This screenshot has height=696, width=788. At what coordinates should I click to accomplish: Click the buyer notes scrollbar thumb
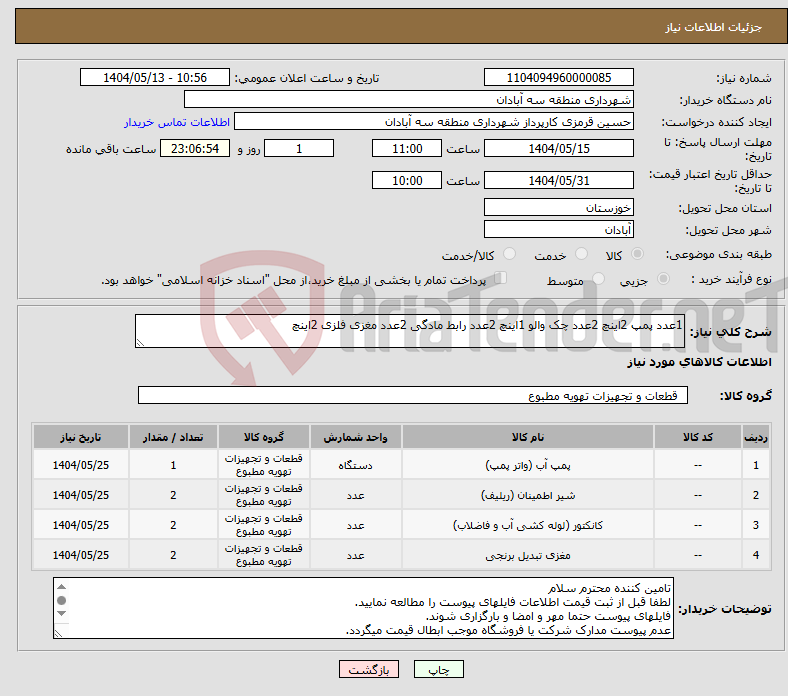pyautogui.click(x=61, y=600)
